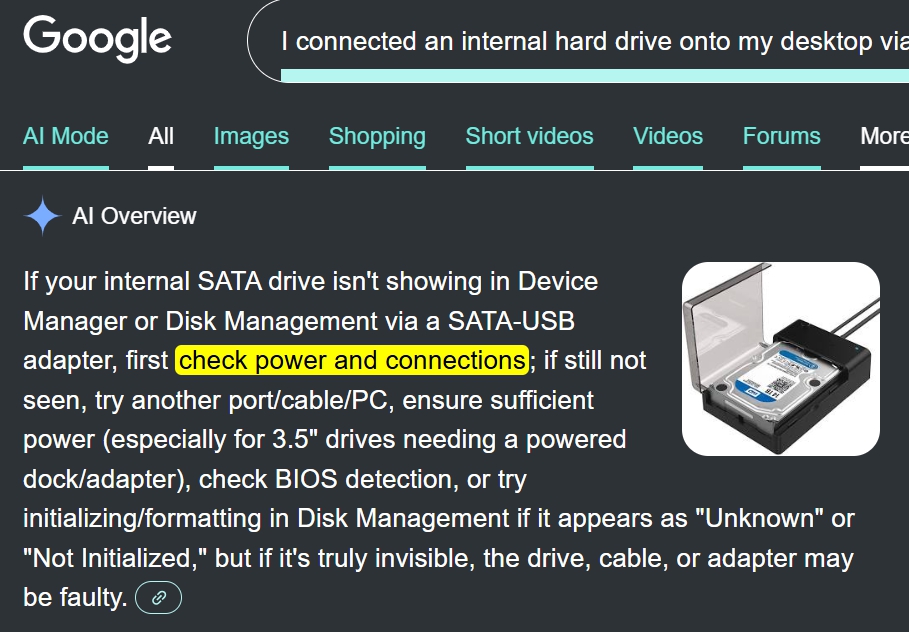Go to the Shopping tab
This screenshot has height=632, width=909.
tap(377, 136)
